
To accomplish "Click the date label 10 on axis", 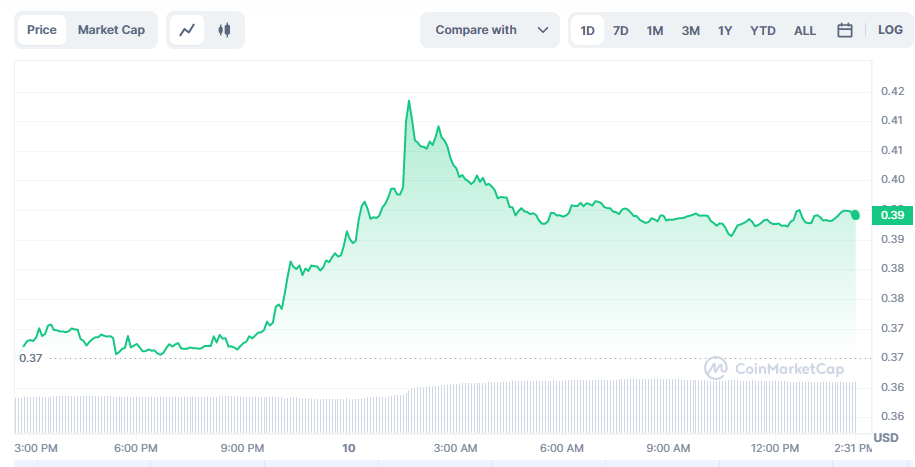I will click(349, 449).
